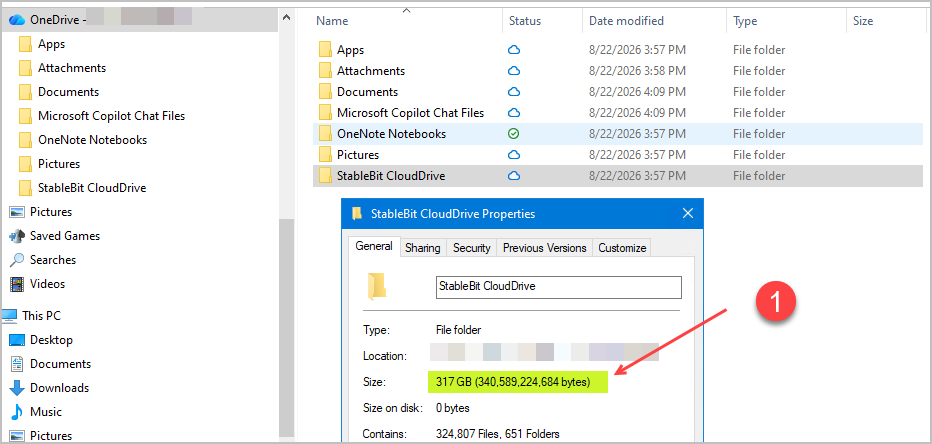The width and height of the screenshot is (932, 444).
Task: Click the Desktop icon under This PC
Action: click(17, 340)
